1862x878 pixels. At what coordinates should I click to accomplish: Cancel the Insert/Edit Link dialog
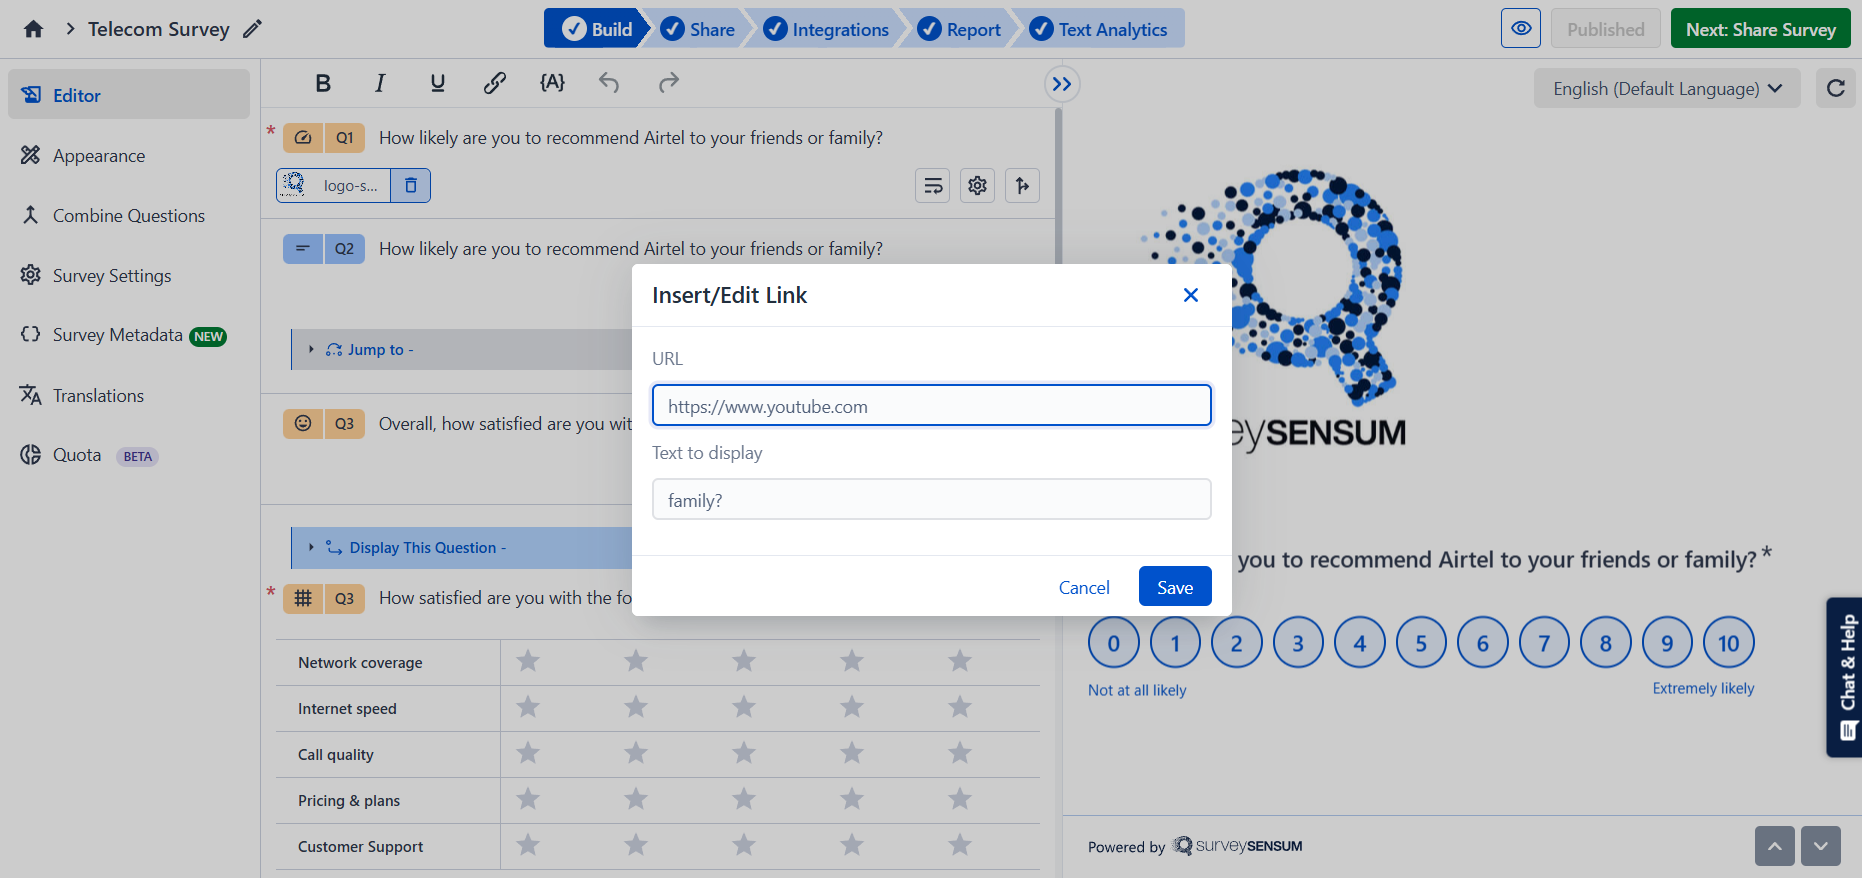tap(1084, 587)
